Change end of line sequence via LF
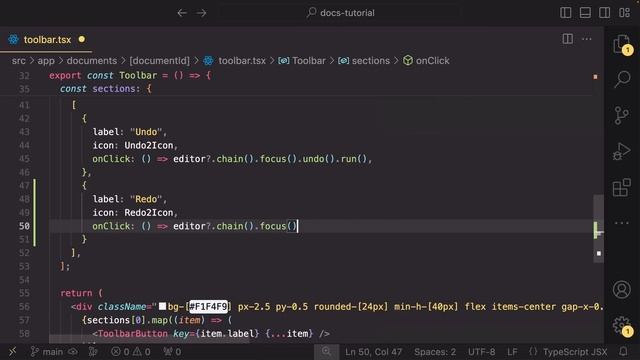The height and width of the screenshot is (360, 640). [x=512, y=351]
